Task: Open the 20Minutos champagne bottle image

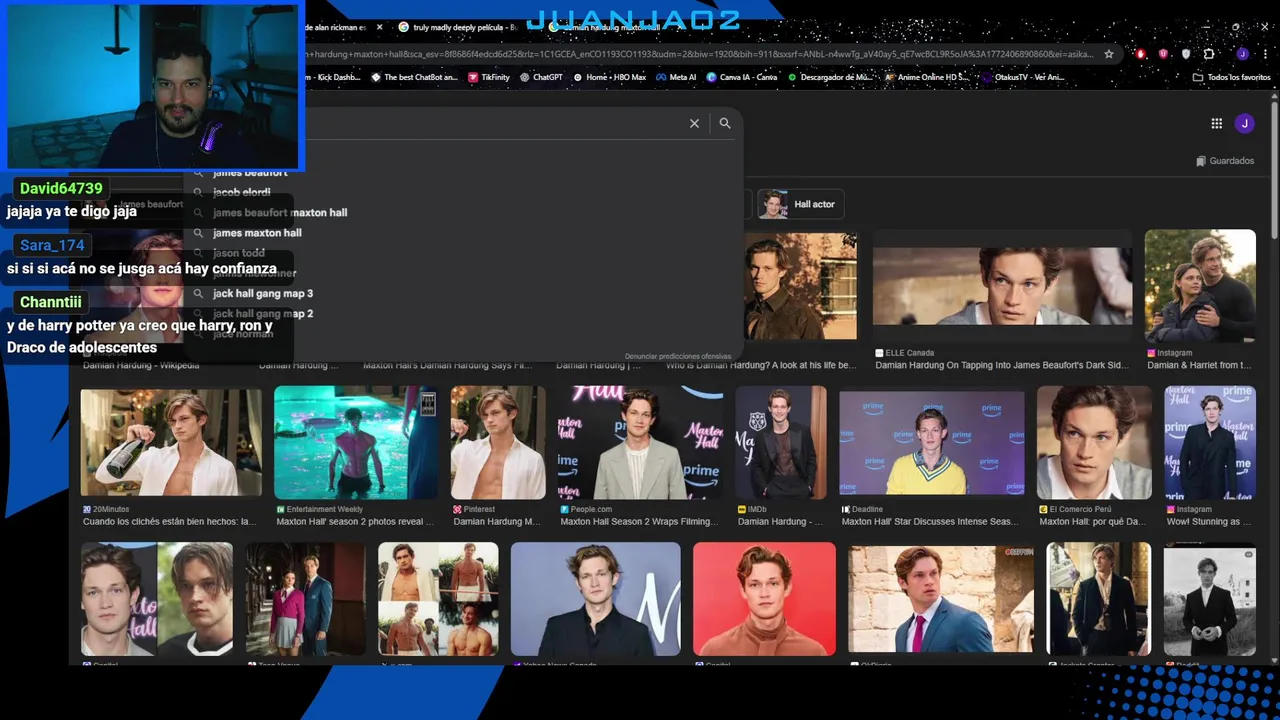Action: [171, 442]
